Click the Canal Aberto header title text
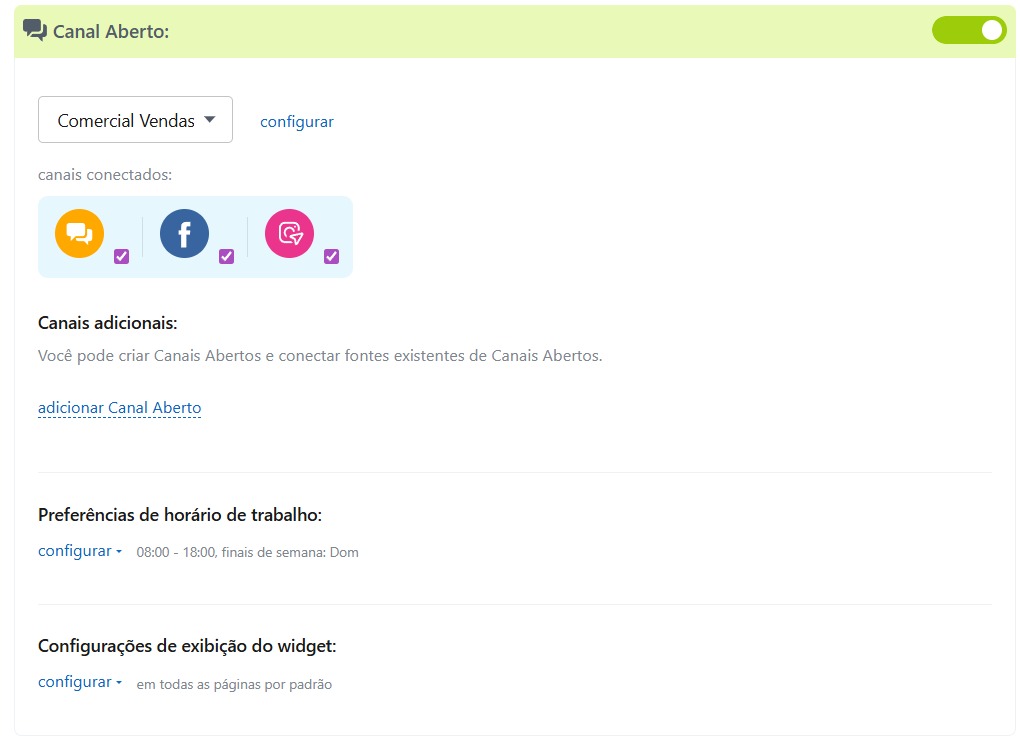Image resolution: width=1020 pixels, height=736 pixels. (111, 32)
